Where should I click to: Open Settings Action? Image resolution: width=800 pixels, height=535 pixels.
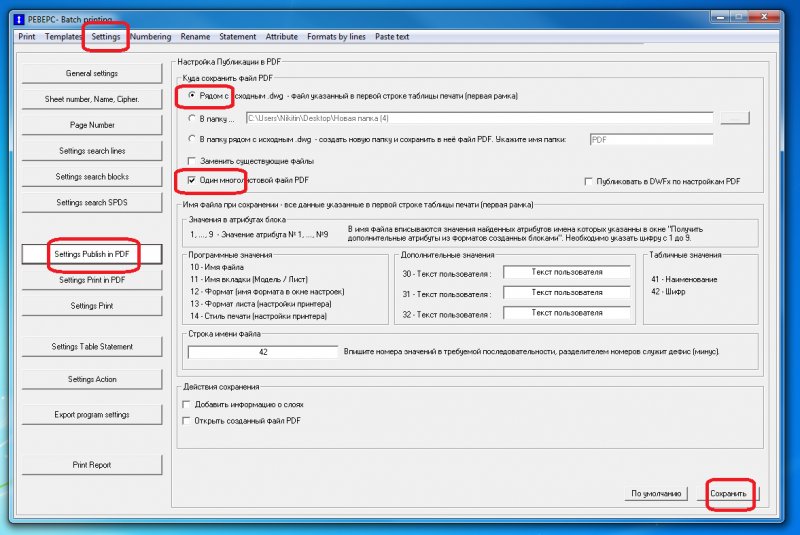tap(92, 379)
